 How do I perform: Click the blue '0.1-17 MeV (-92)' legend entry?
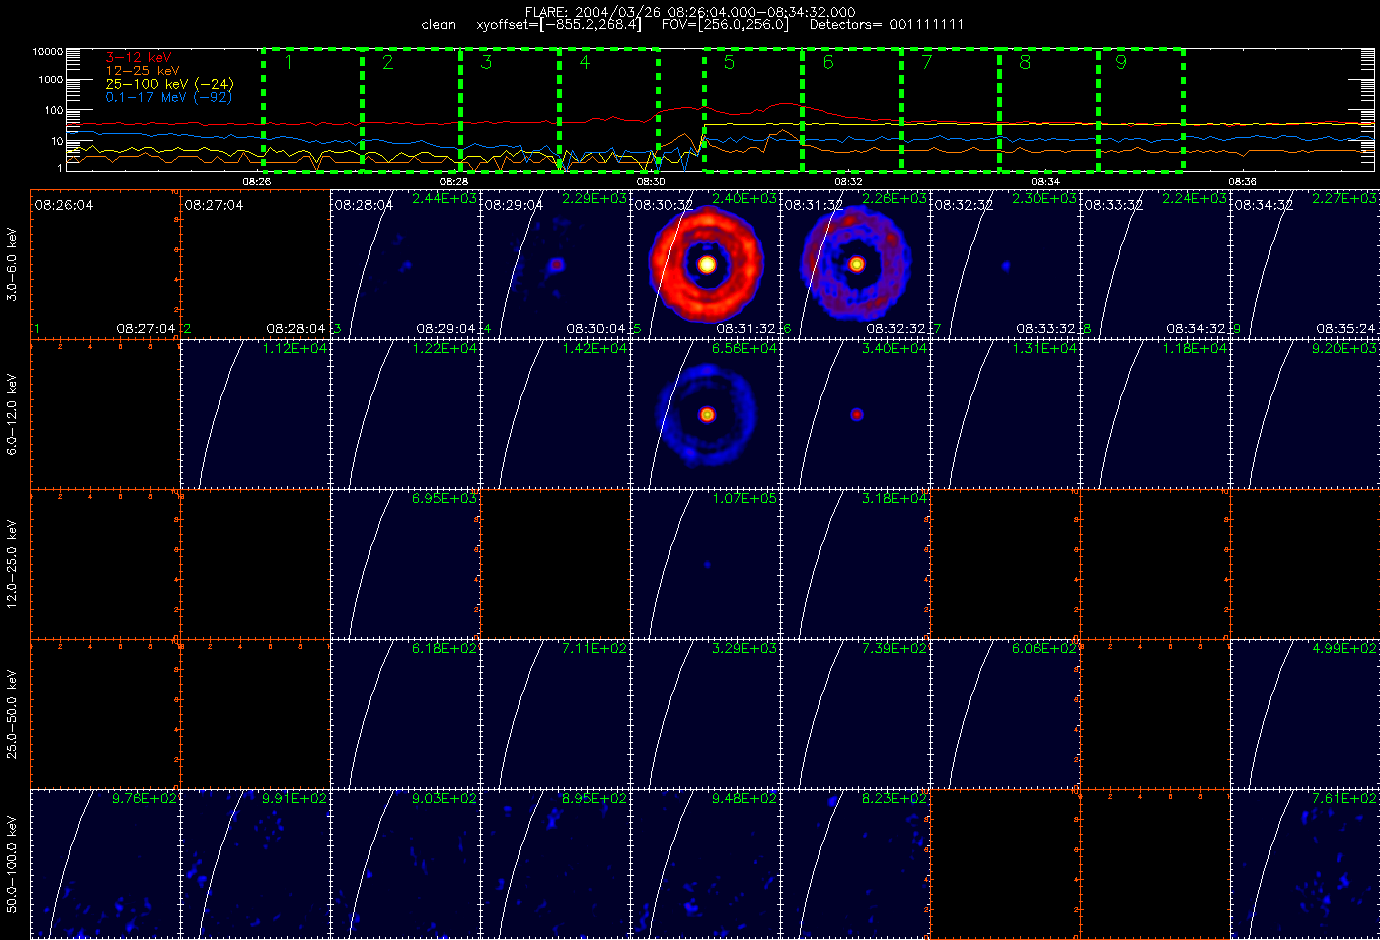tap(169, 97)
